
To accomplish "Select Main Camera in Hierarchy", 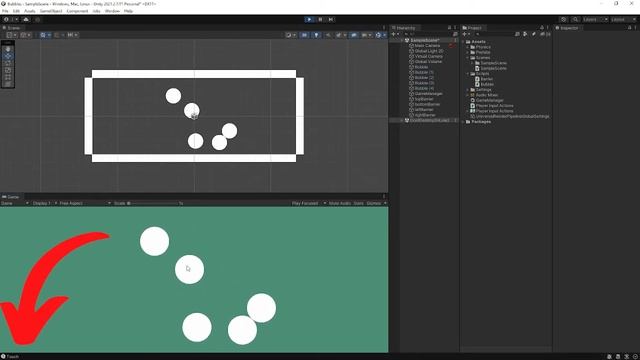I will [427, 46].
